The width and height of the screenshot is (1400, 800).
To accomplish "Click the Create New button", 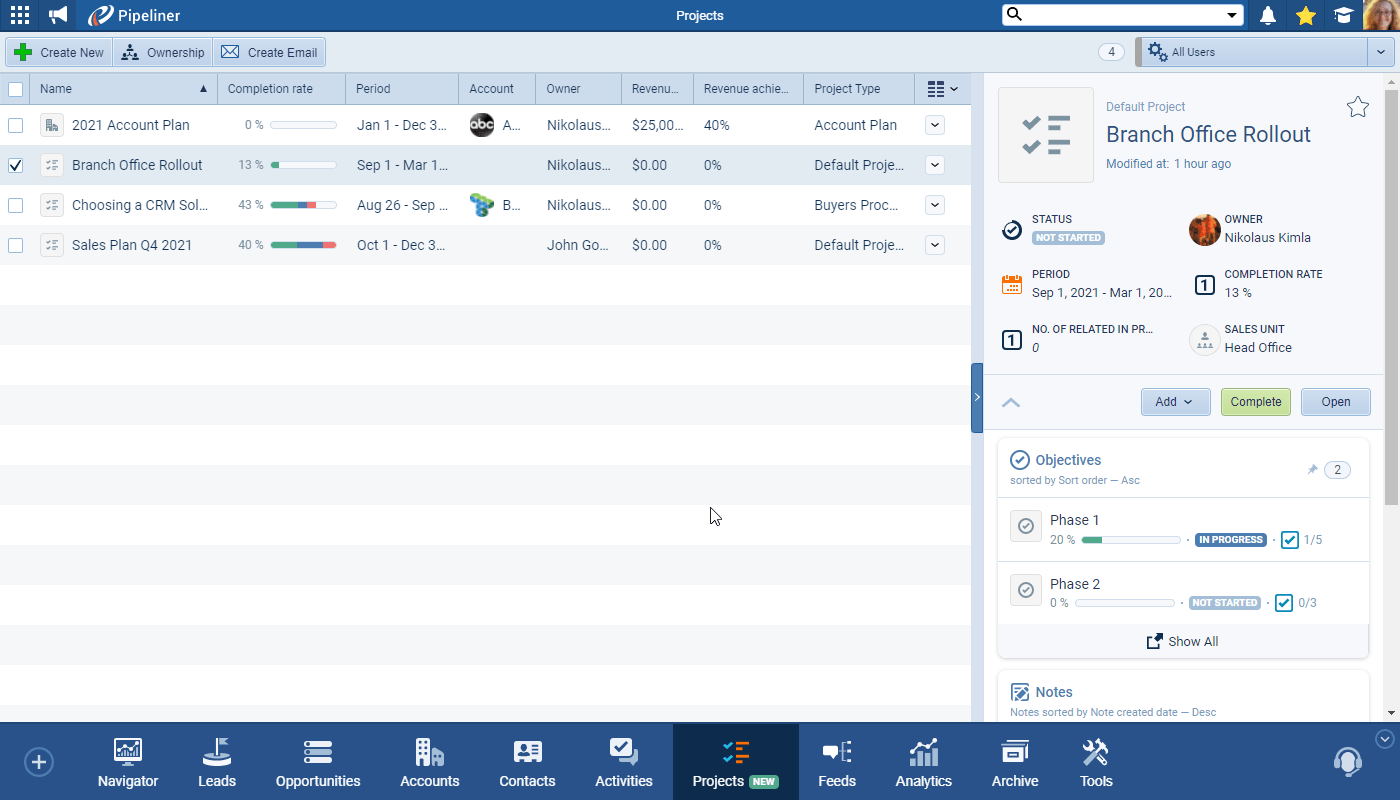I will (58, 51).
